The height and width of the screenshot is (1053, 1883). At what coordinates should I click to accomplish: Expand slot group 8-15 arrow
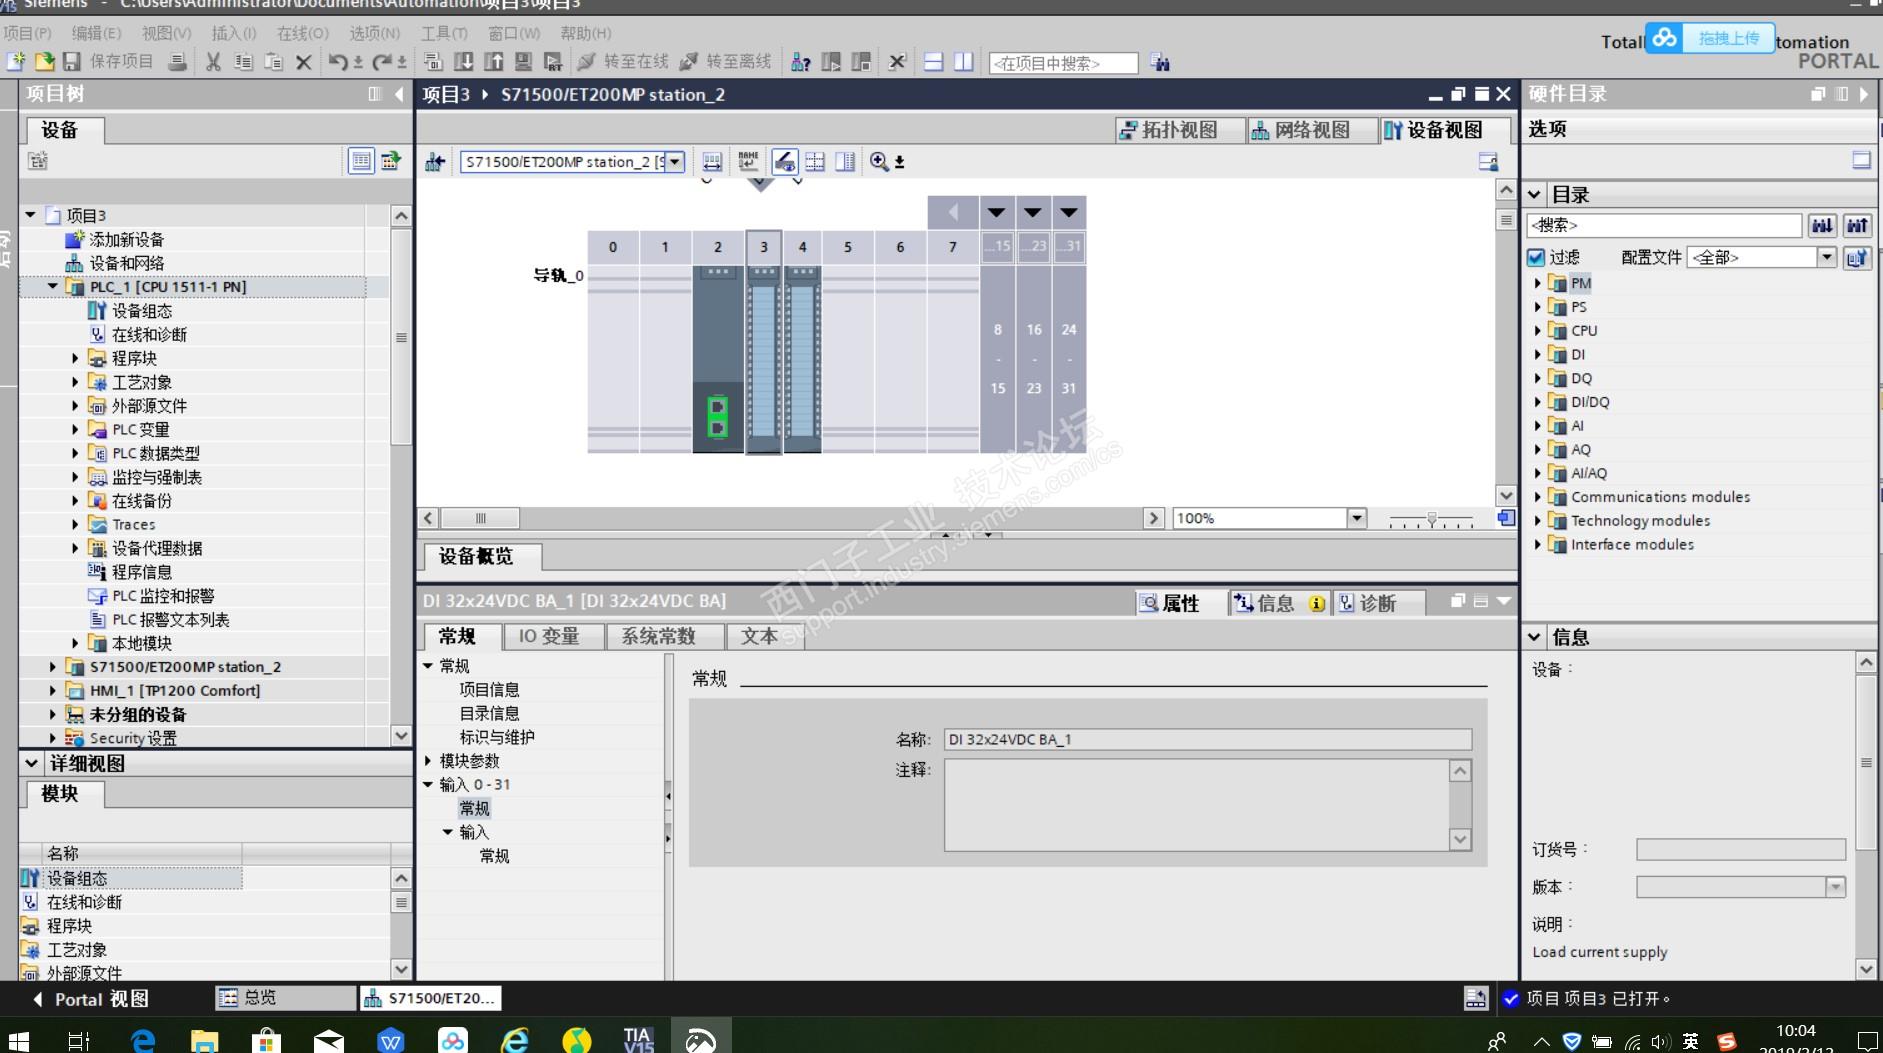tap(996, 212)
